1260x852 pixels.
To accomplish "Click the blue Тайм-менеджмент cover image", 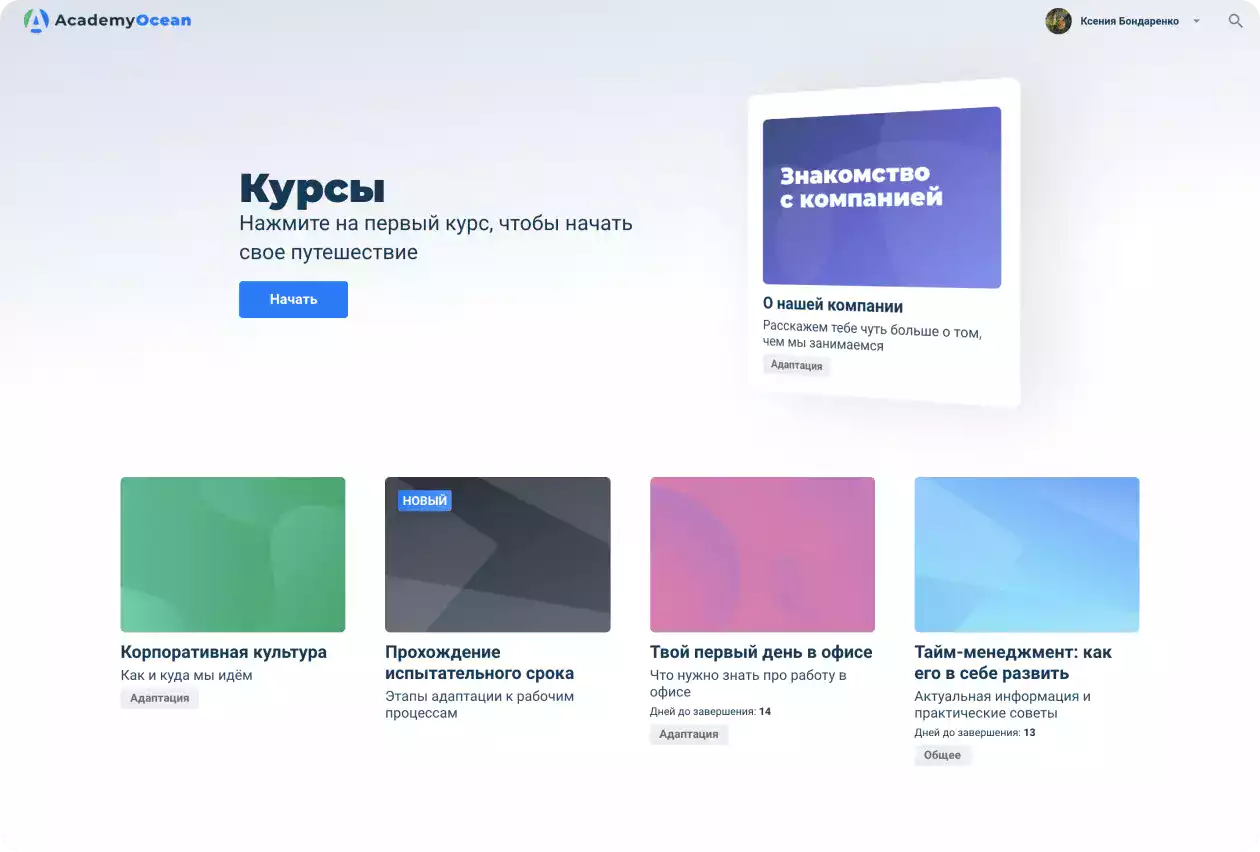I will point(1026,554).
